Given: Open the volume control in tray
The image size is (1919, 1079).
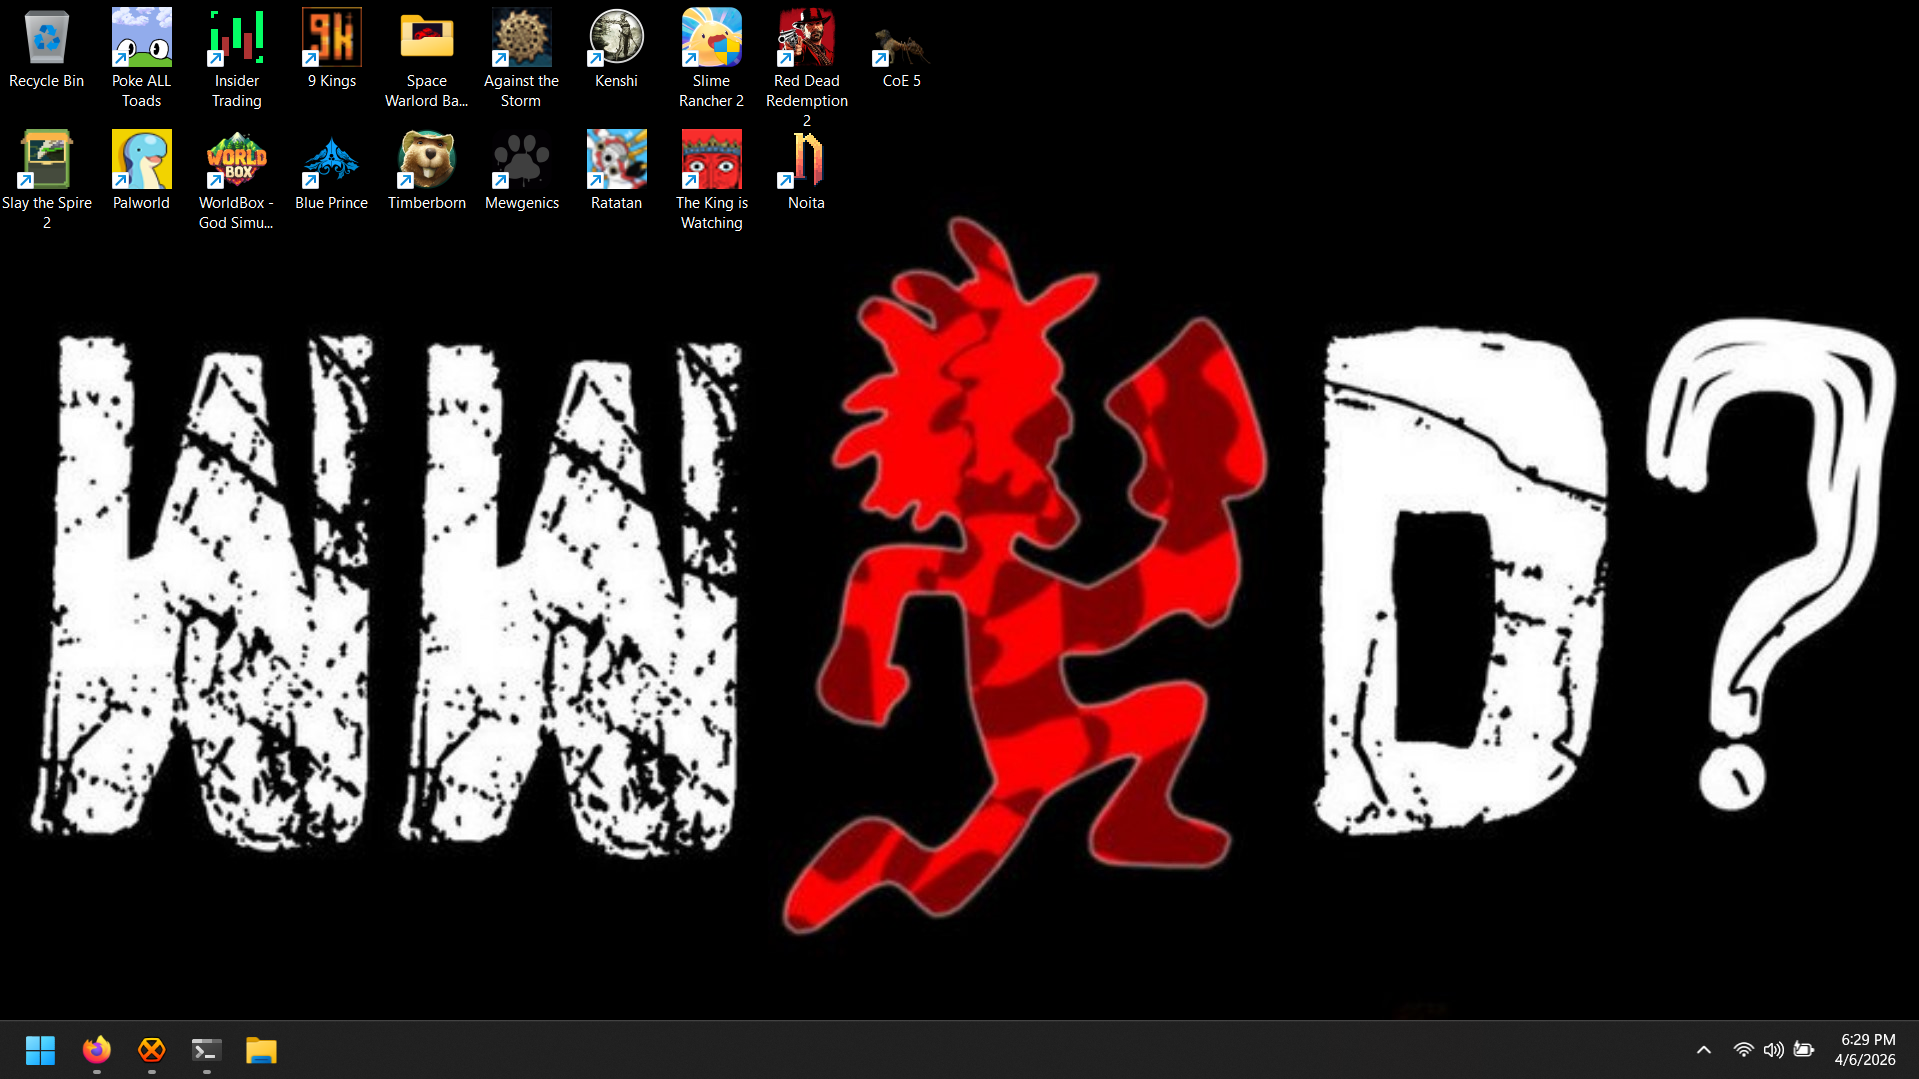Looking at the screenshot, I should tap(1773, 1050).
